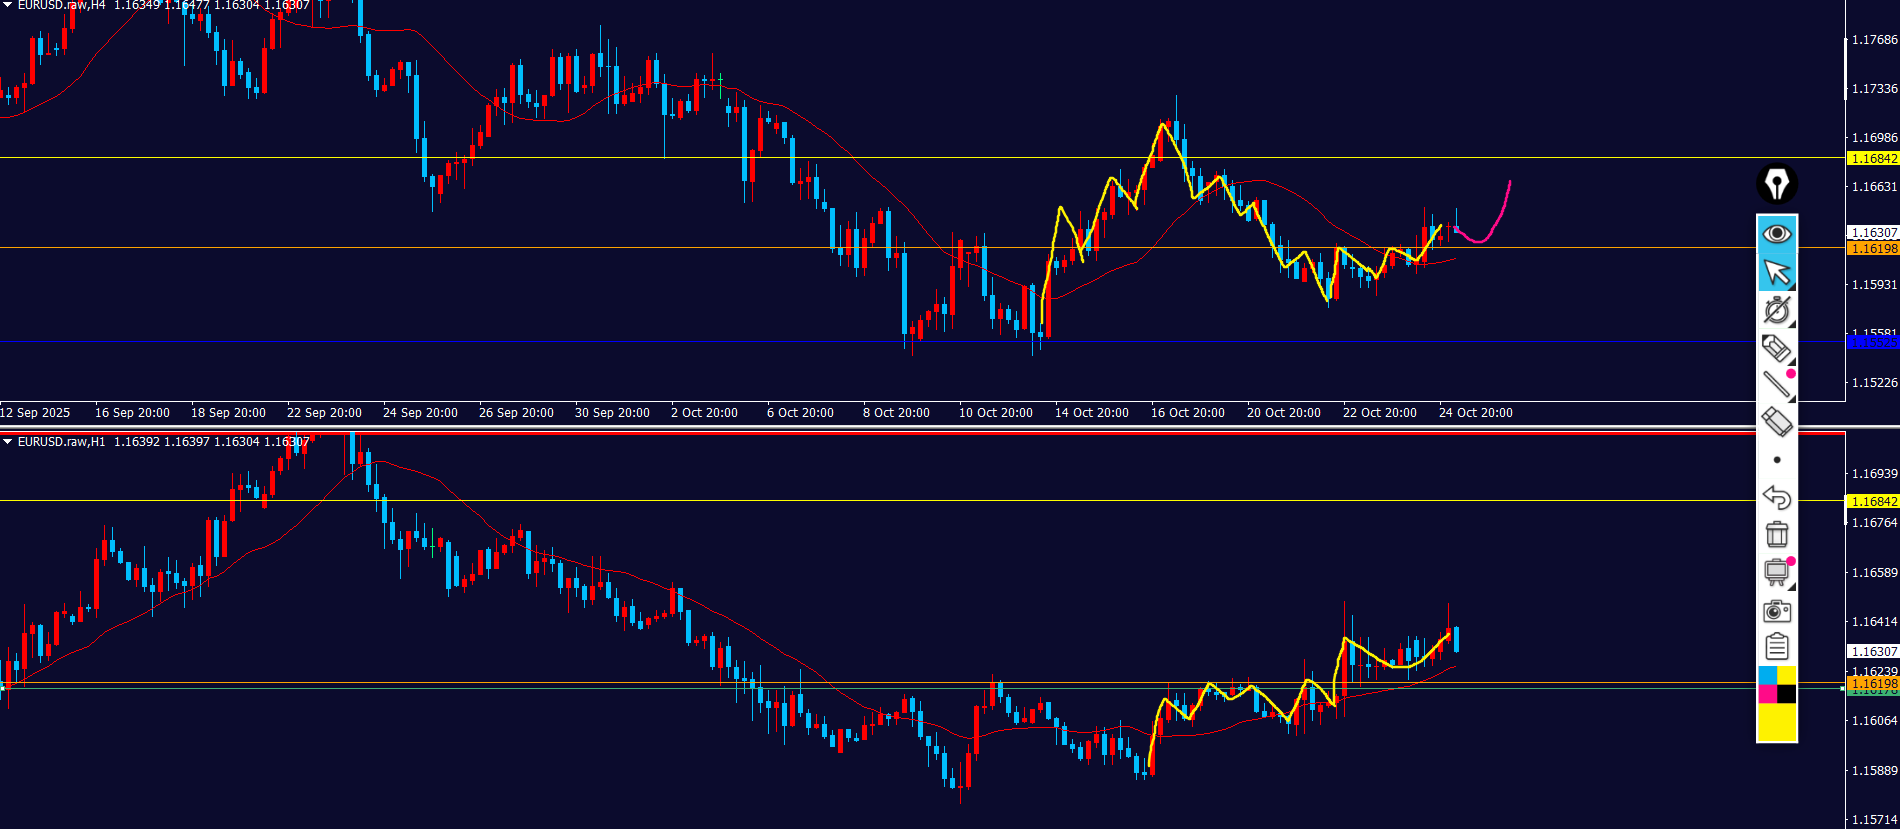Viewport: 1900px width, 829px height.
Task: Click the 1.16842 yellow price label on H4 chart
Action: tap(1873, 159)
